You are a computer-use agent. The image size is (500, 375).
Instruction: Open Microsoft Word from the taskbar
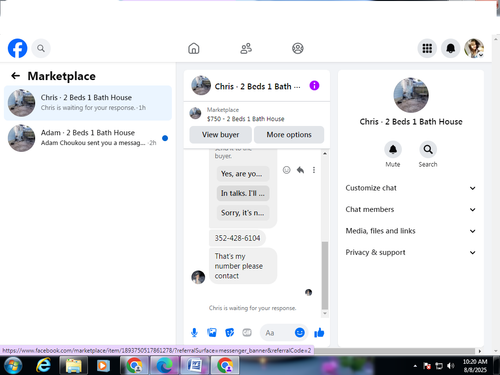click(195, 366)
